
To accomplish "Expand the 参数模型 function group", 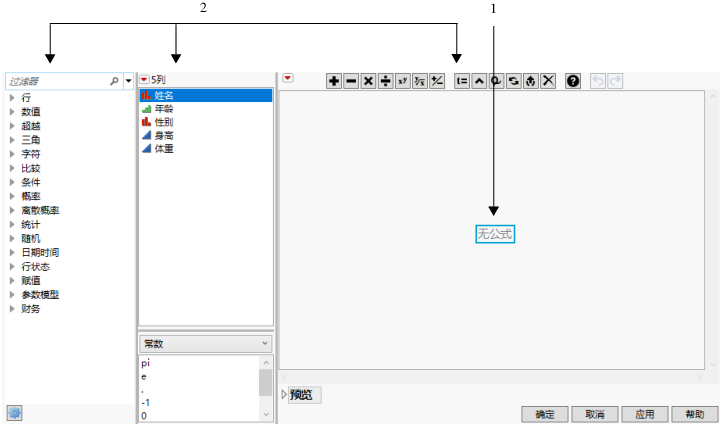I will point(12,294).
